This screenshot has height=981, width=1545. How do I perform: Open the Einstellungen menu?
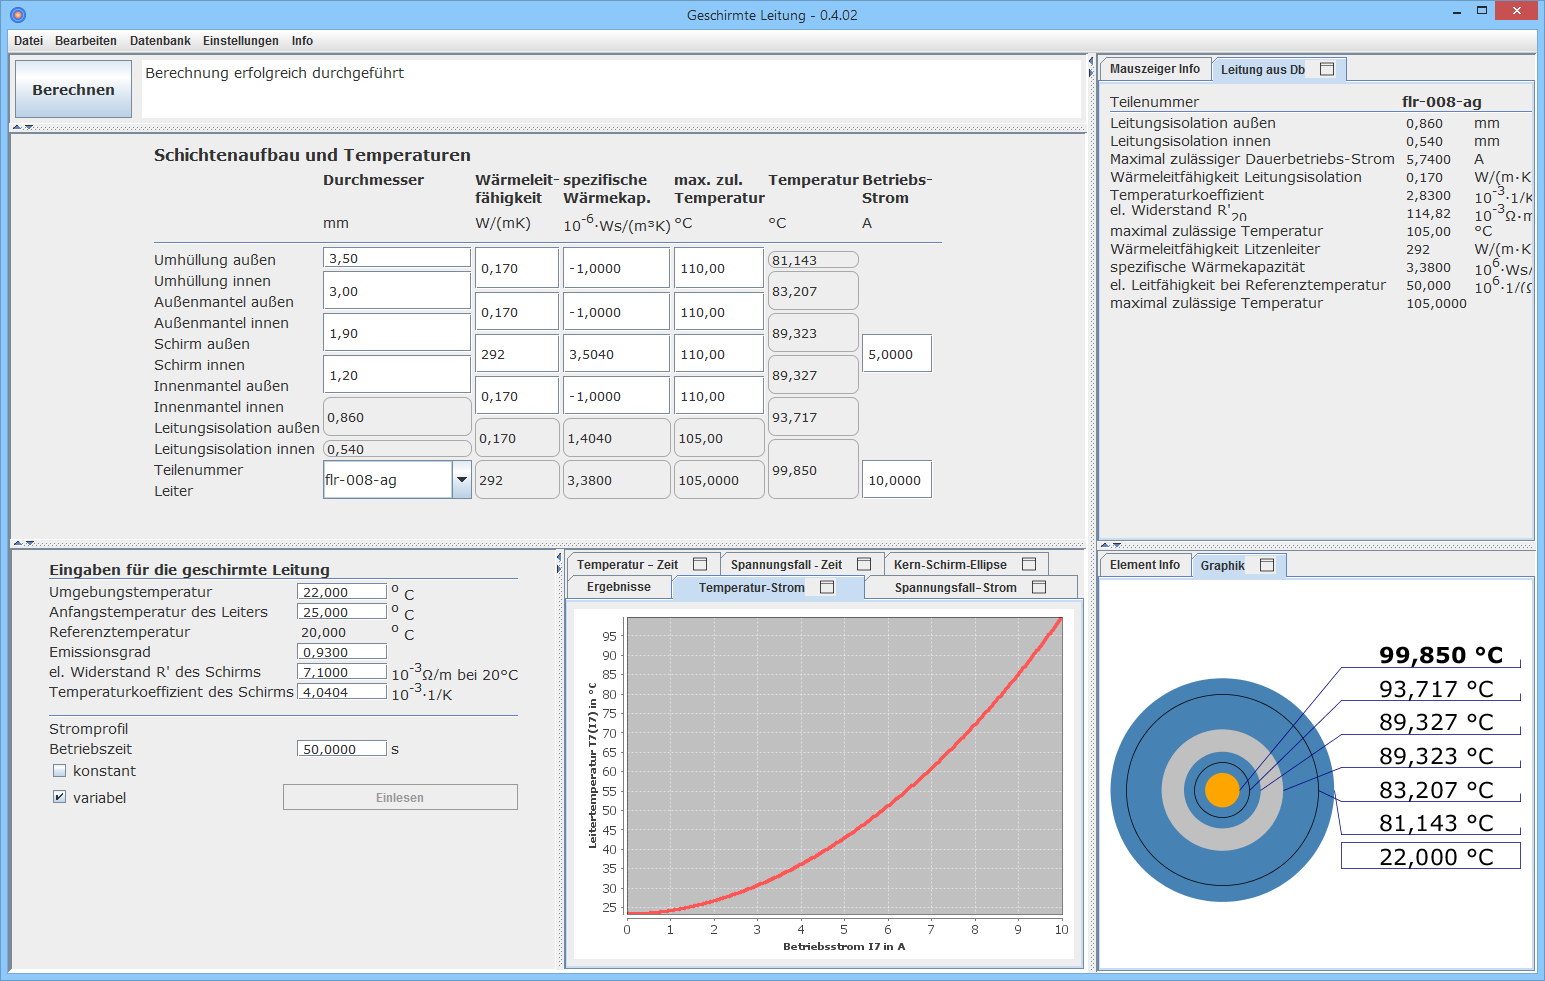coord(240,41)
